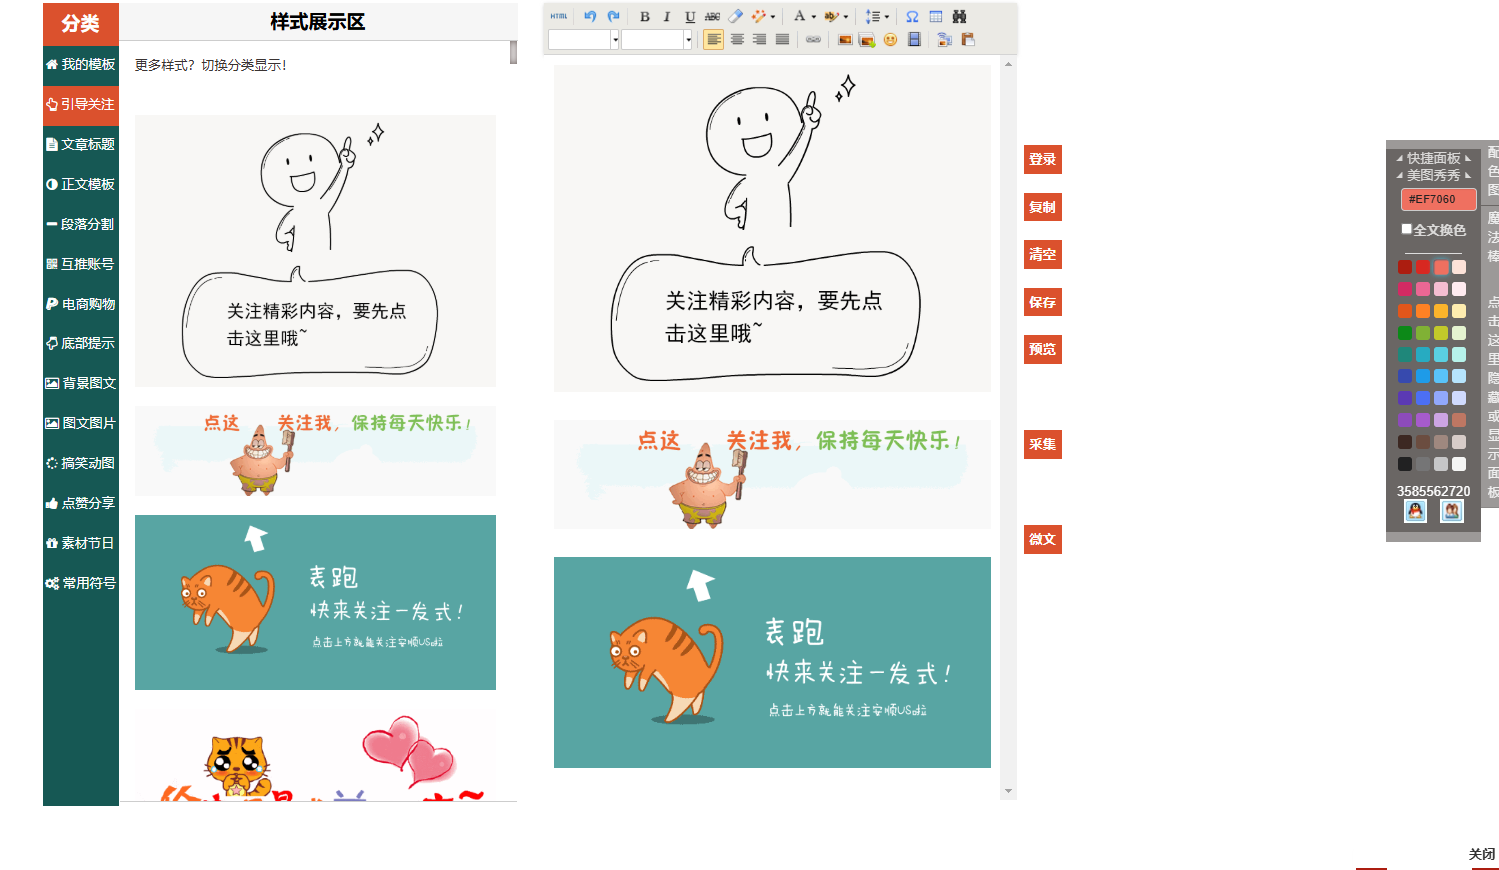
Task: Click the 登录 button
Action: [1043, 159]
